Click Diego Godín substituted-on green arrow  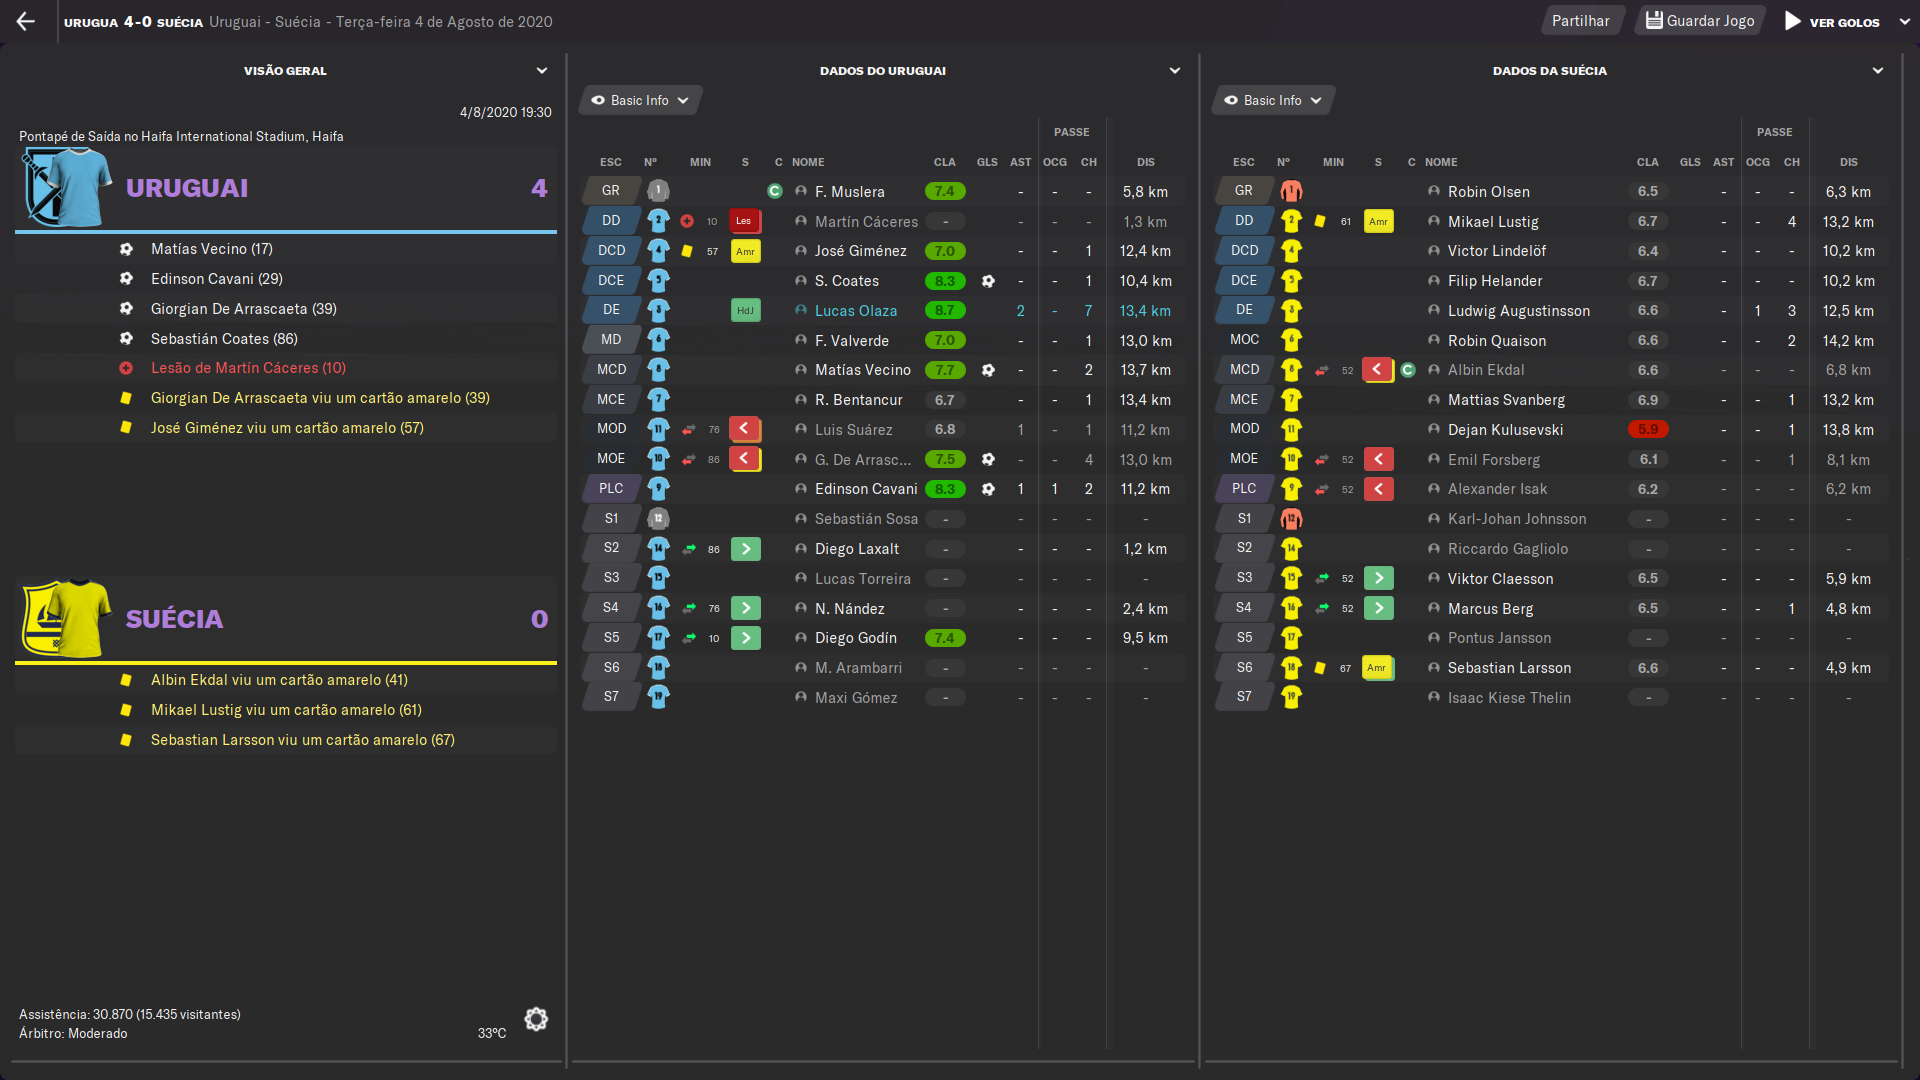click(x=746, y=638)
